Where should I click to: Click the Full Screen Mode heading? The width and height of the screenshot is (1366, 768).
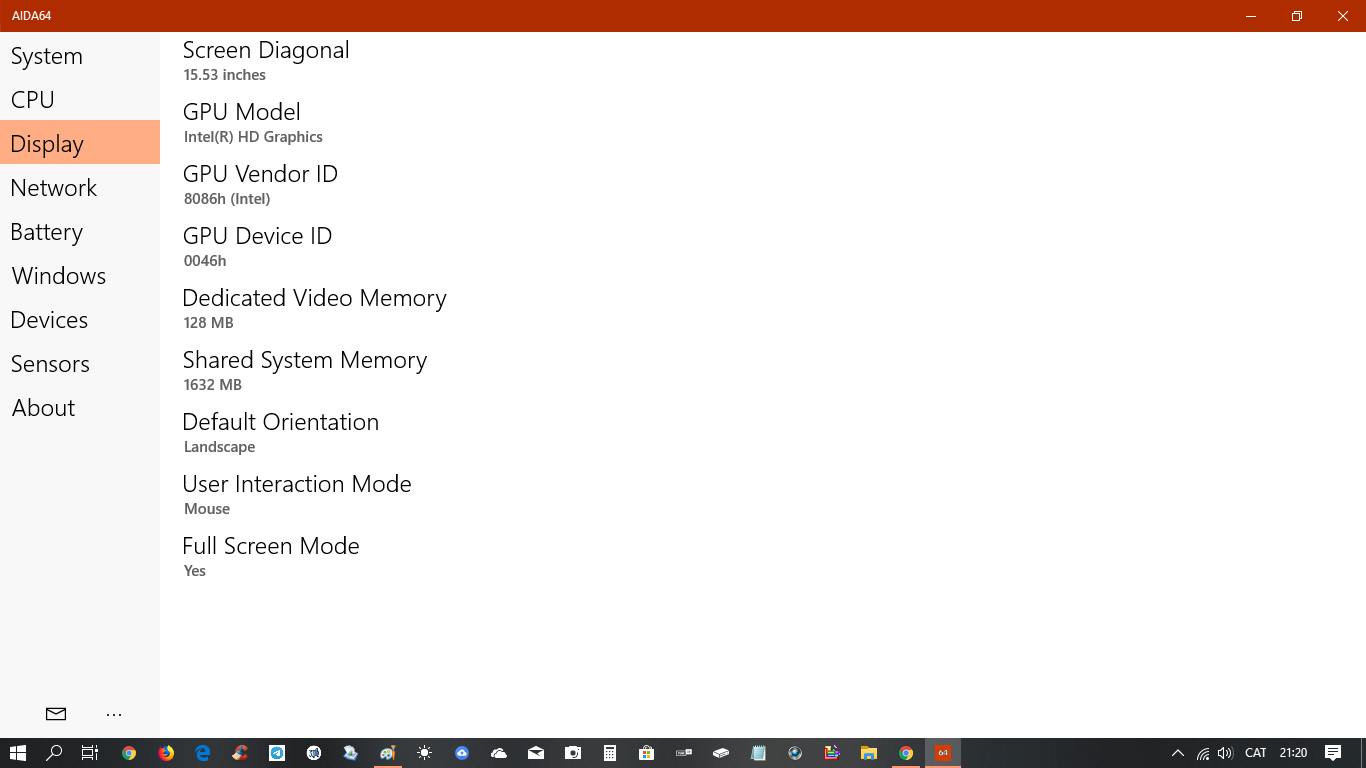[271, 546]
